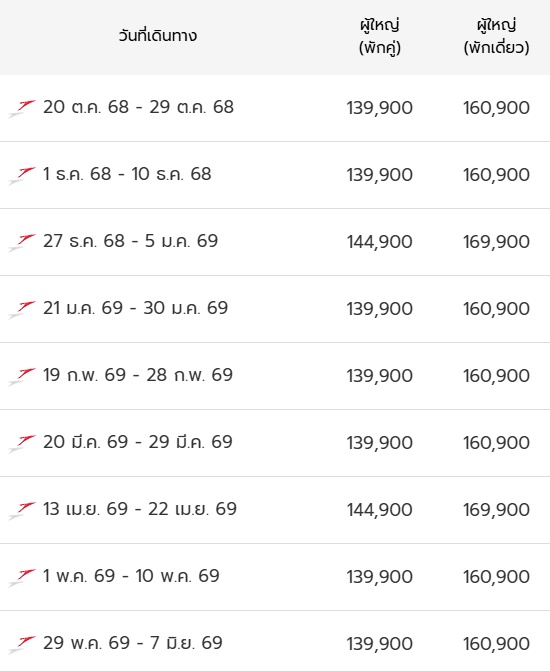Click airline icon beside 1 ธ.ค. 68 departure
Image resolution: width=550 pixels, height=671 pixels.
[x=22, y=175]
